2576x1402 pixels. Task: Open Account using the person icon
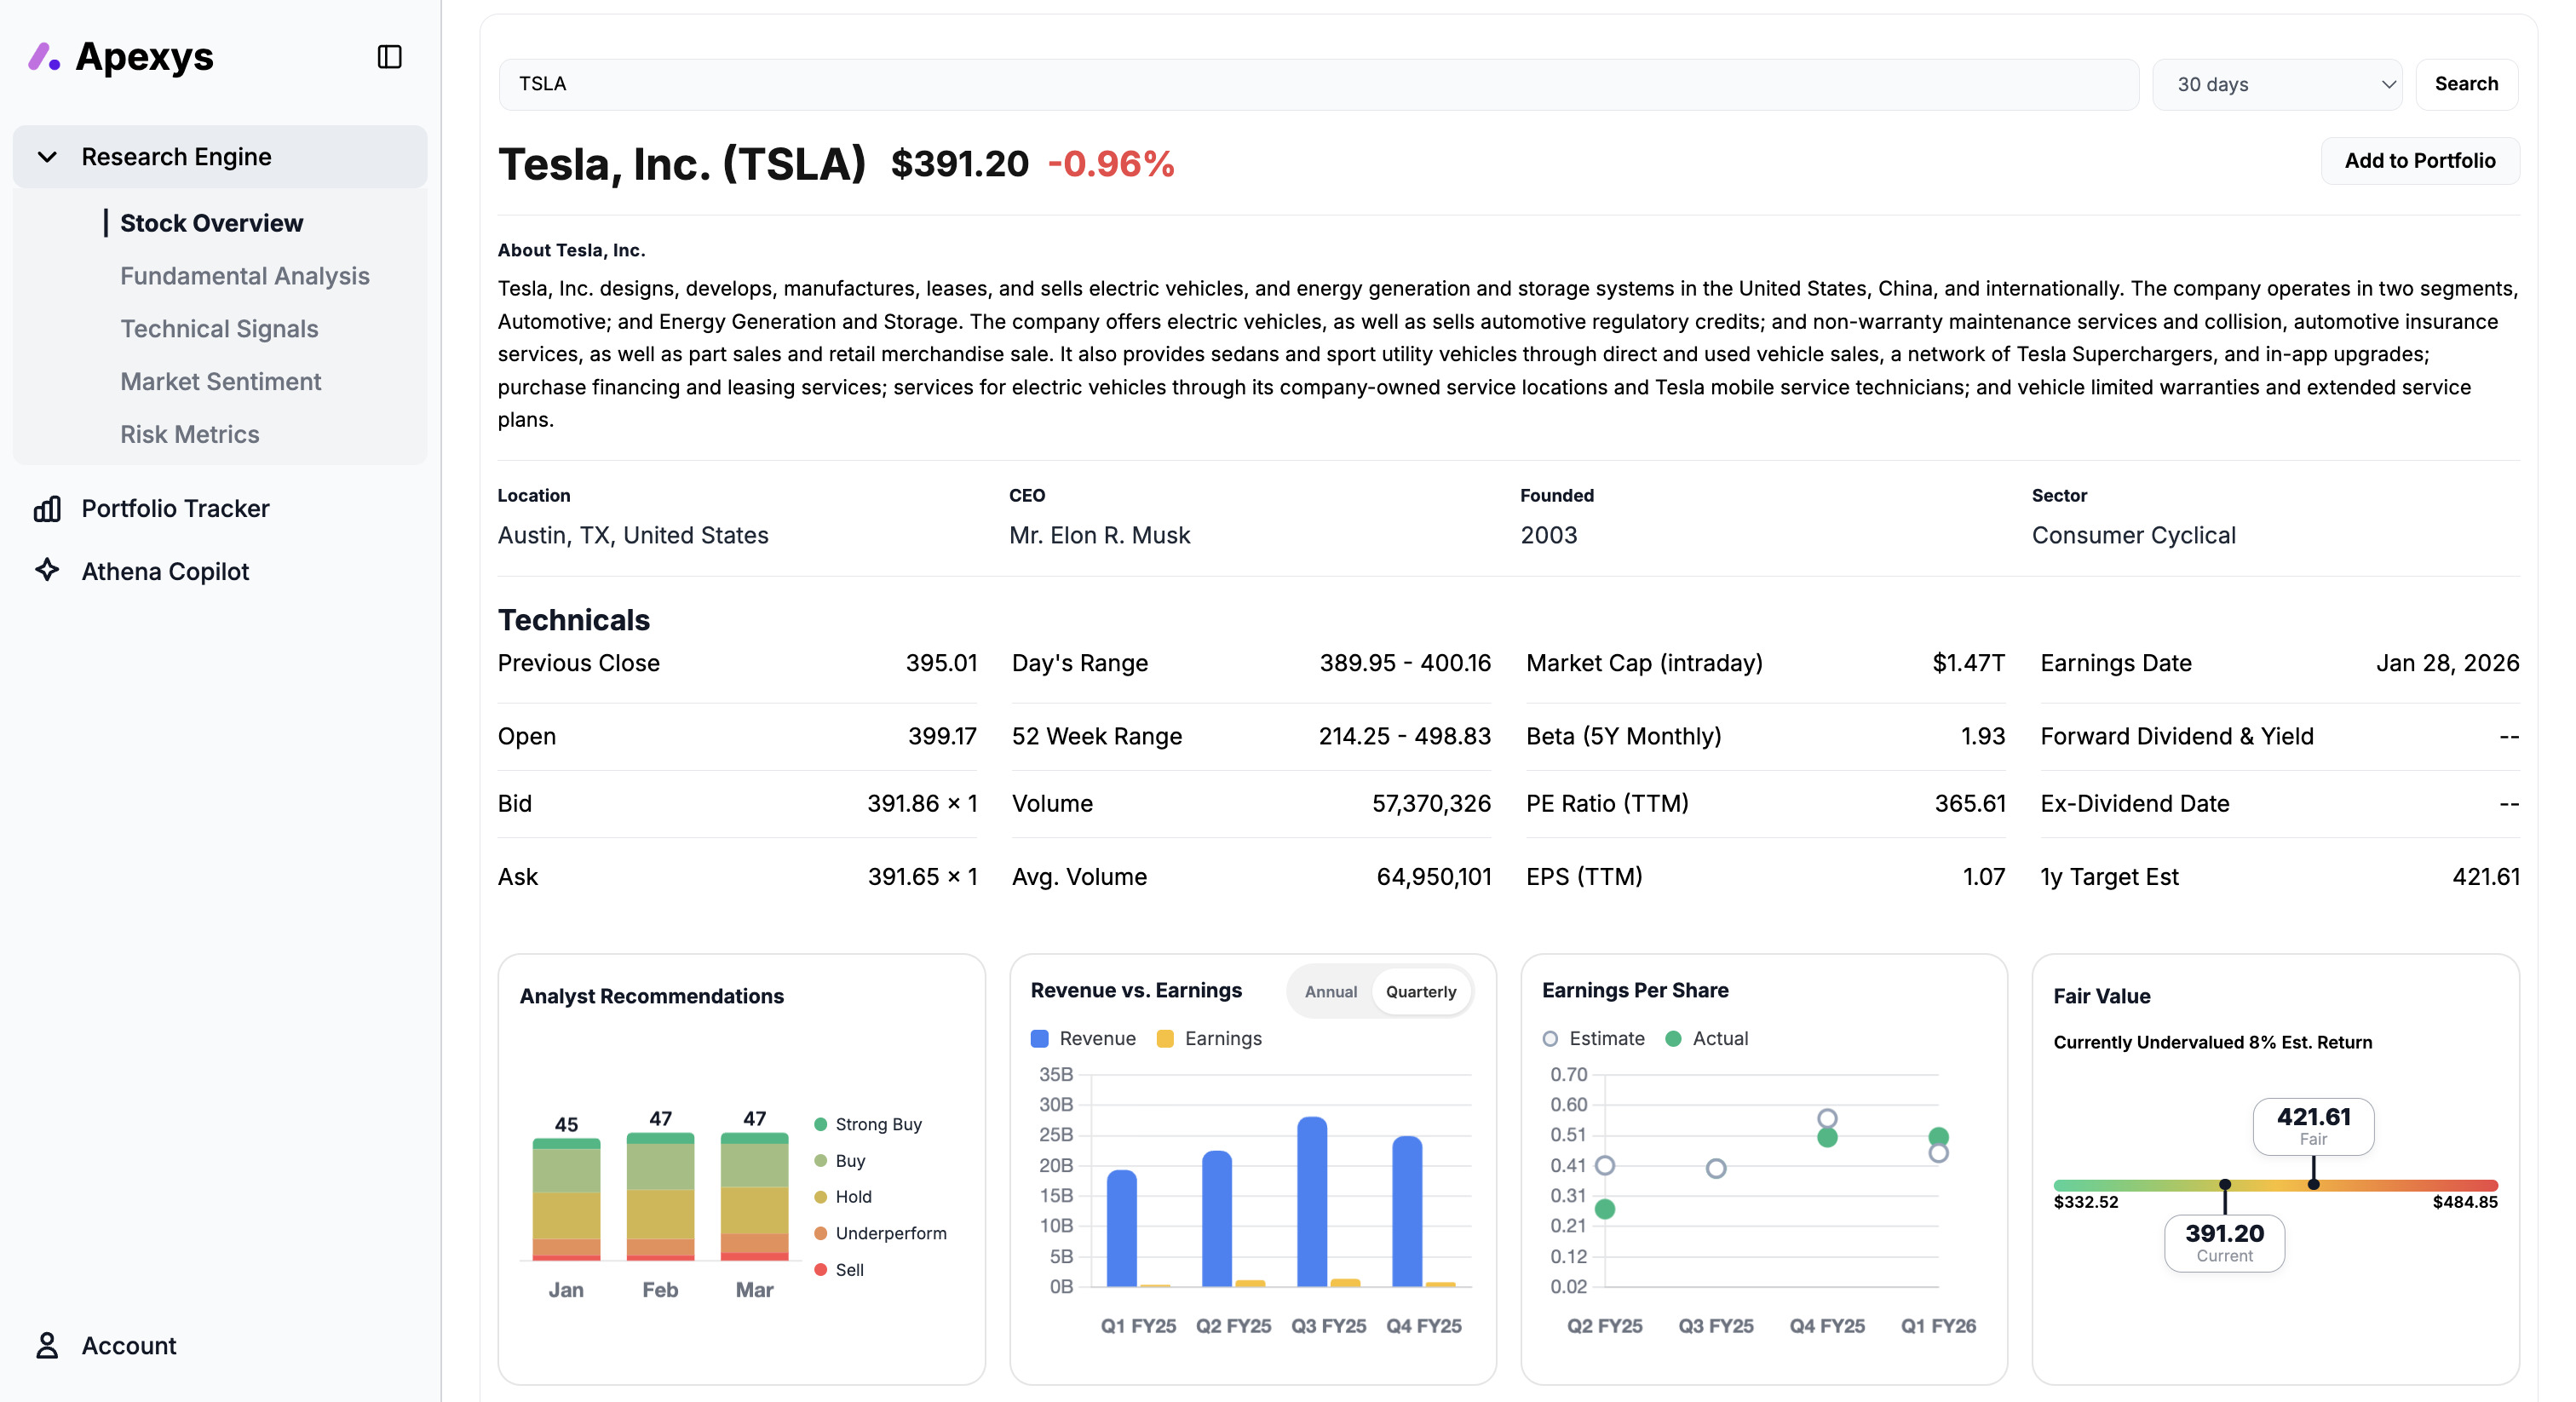click(46, 1345)
